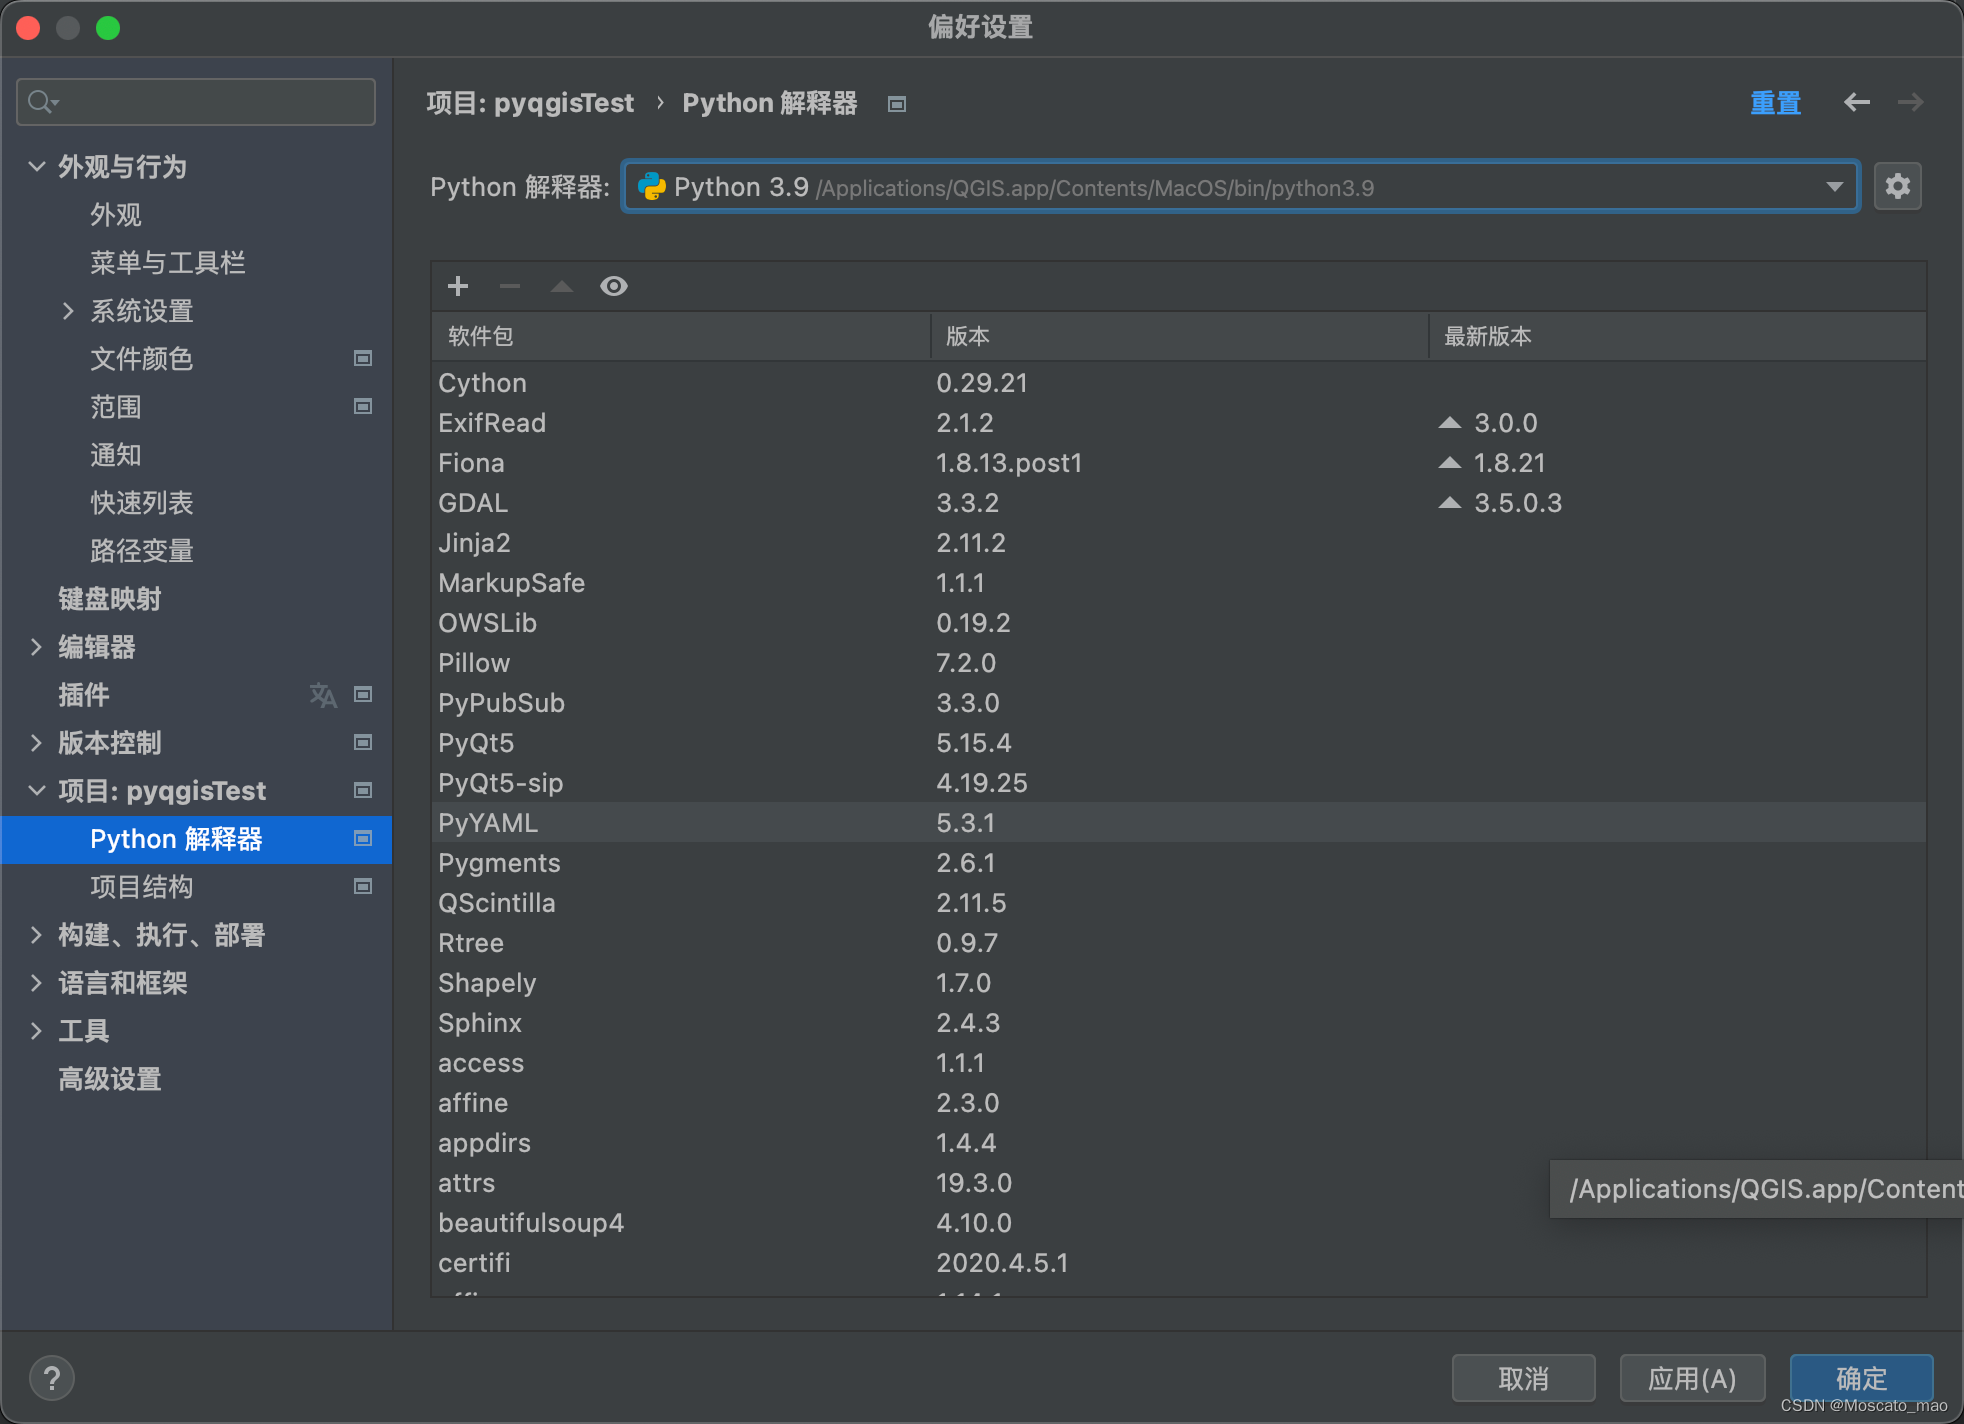
Task: Select the PyYAML package row
Action: [1178, 823]
